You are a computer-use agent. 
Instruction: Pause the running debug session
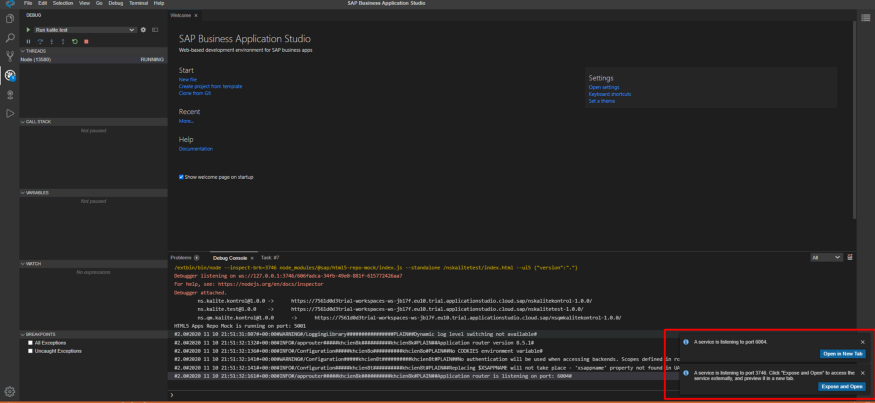(28, 41)
